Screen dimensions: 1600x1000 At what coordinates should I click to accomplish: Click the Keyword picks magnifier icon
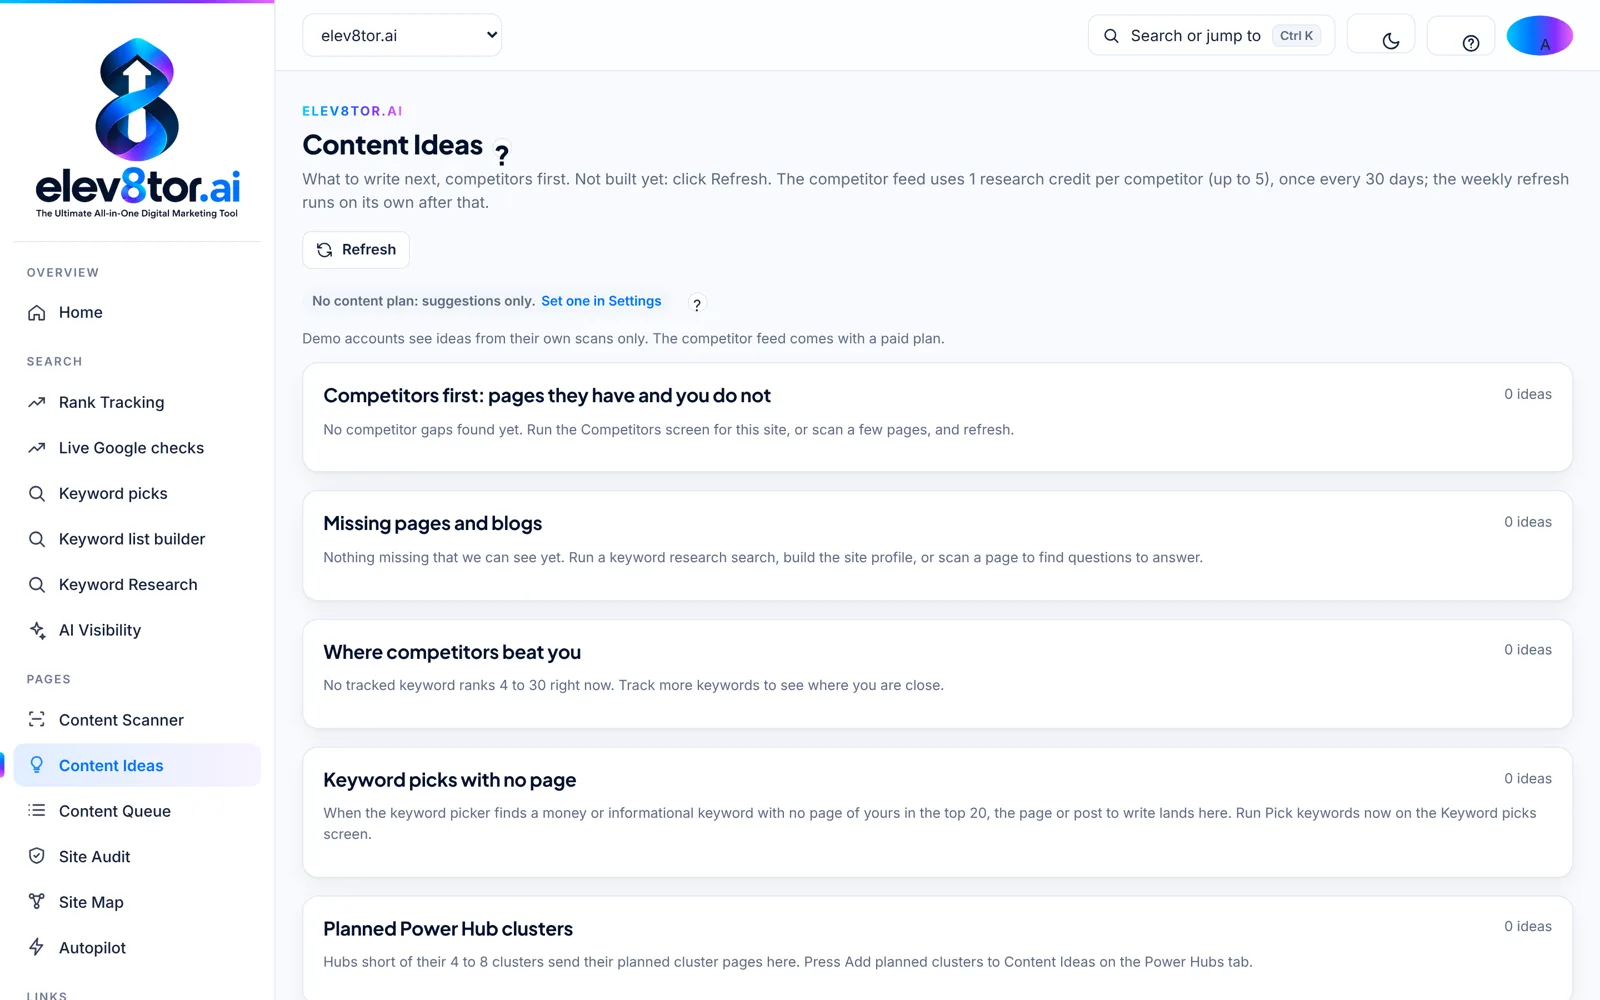click(x=37, y=493)
